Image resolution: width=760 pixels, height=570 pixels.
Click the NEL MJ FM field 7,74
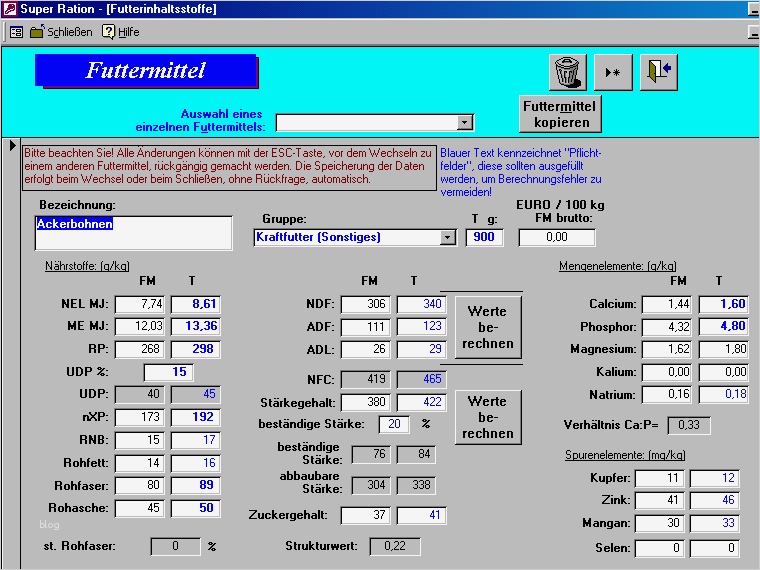click(x=140, y=304)
